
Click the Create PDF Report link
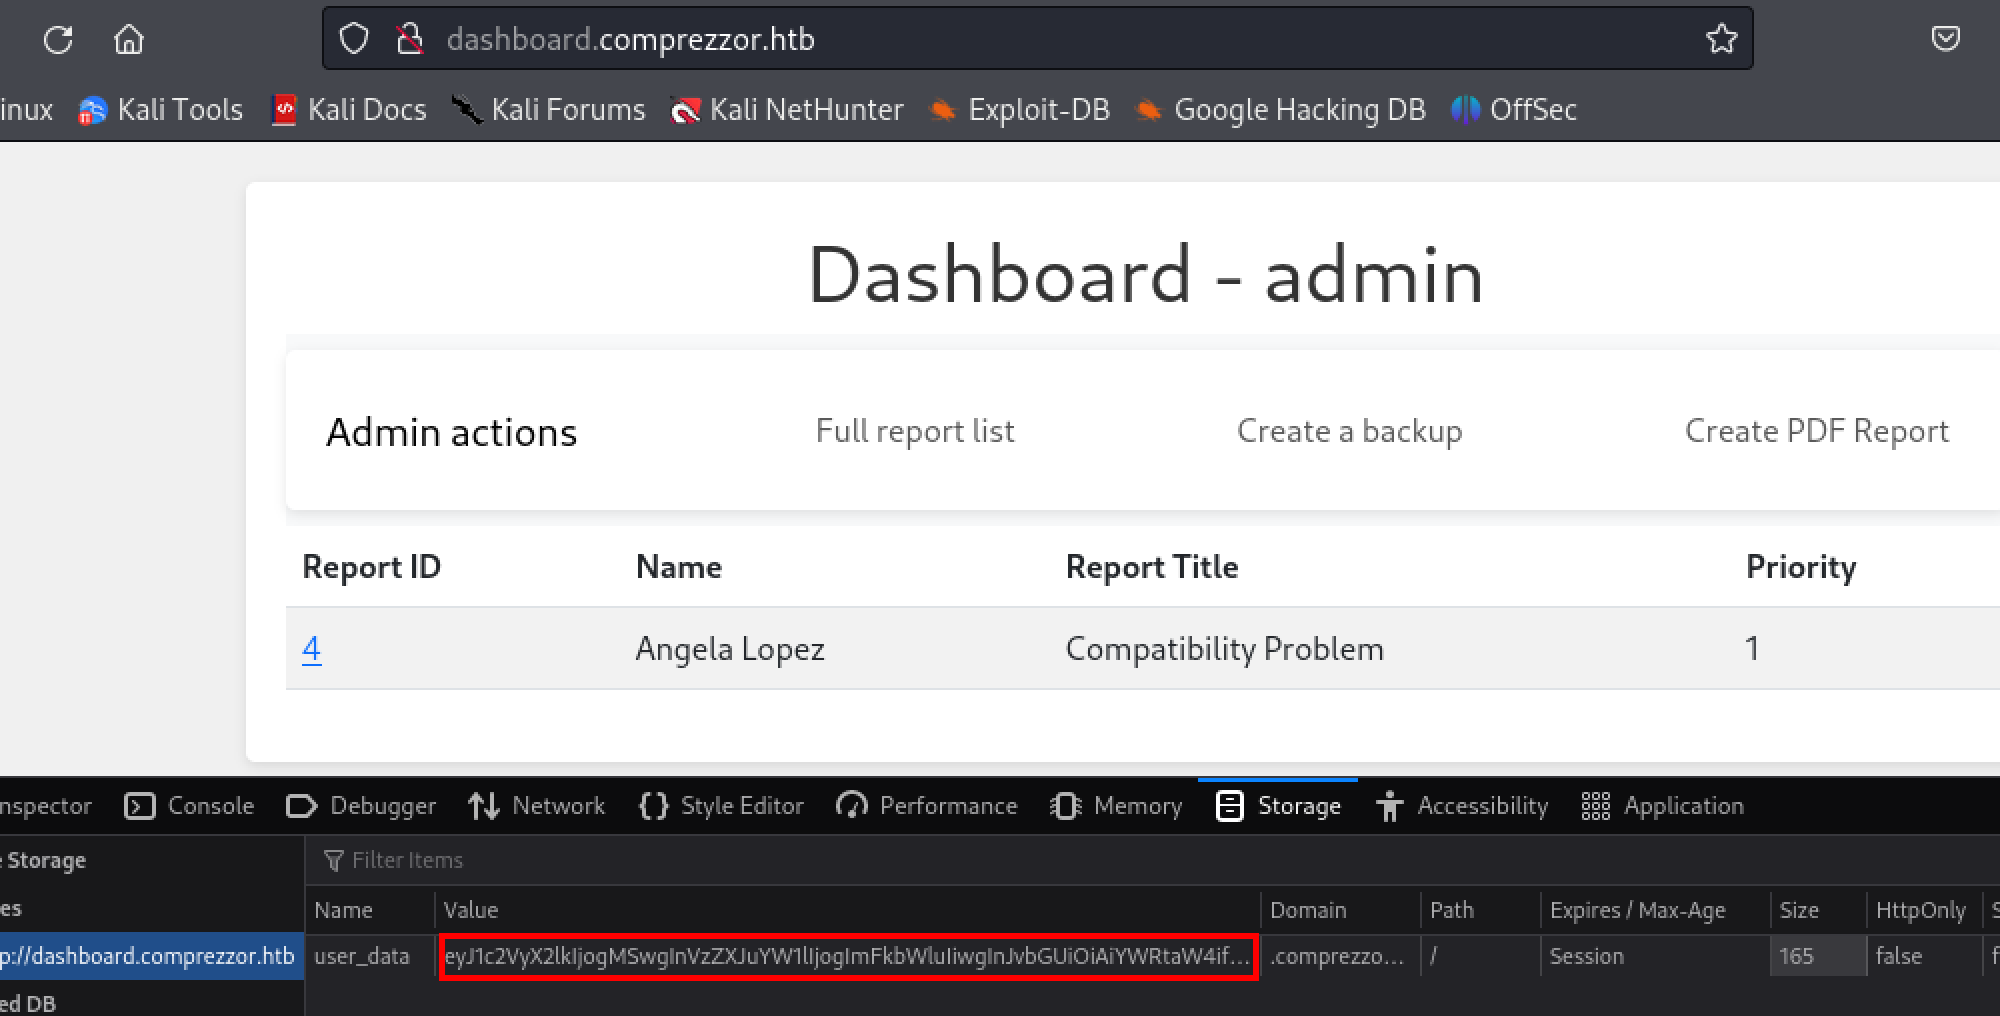click(x=1816, y=431)
